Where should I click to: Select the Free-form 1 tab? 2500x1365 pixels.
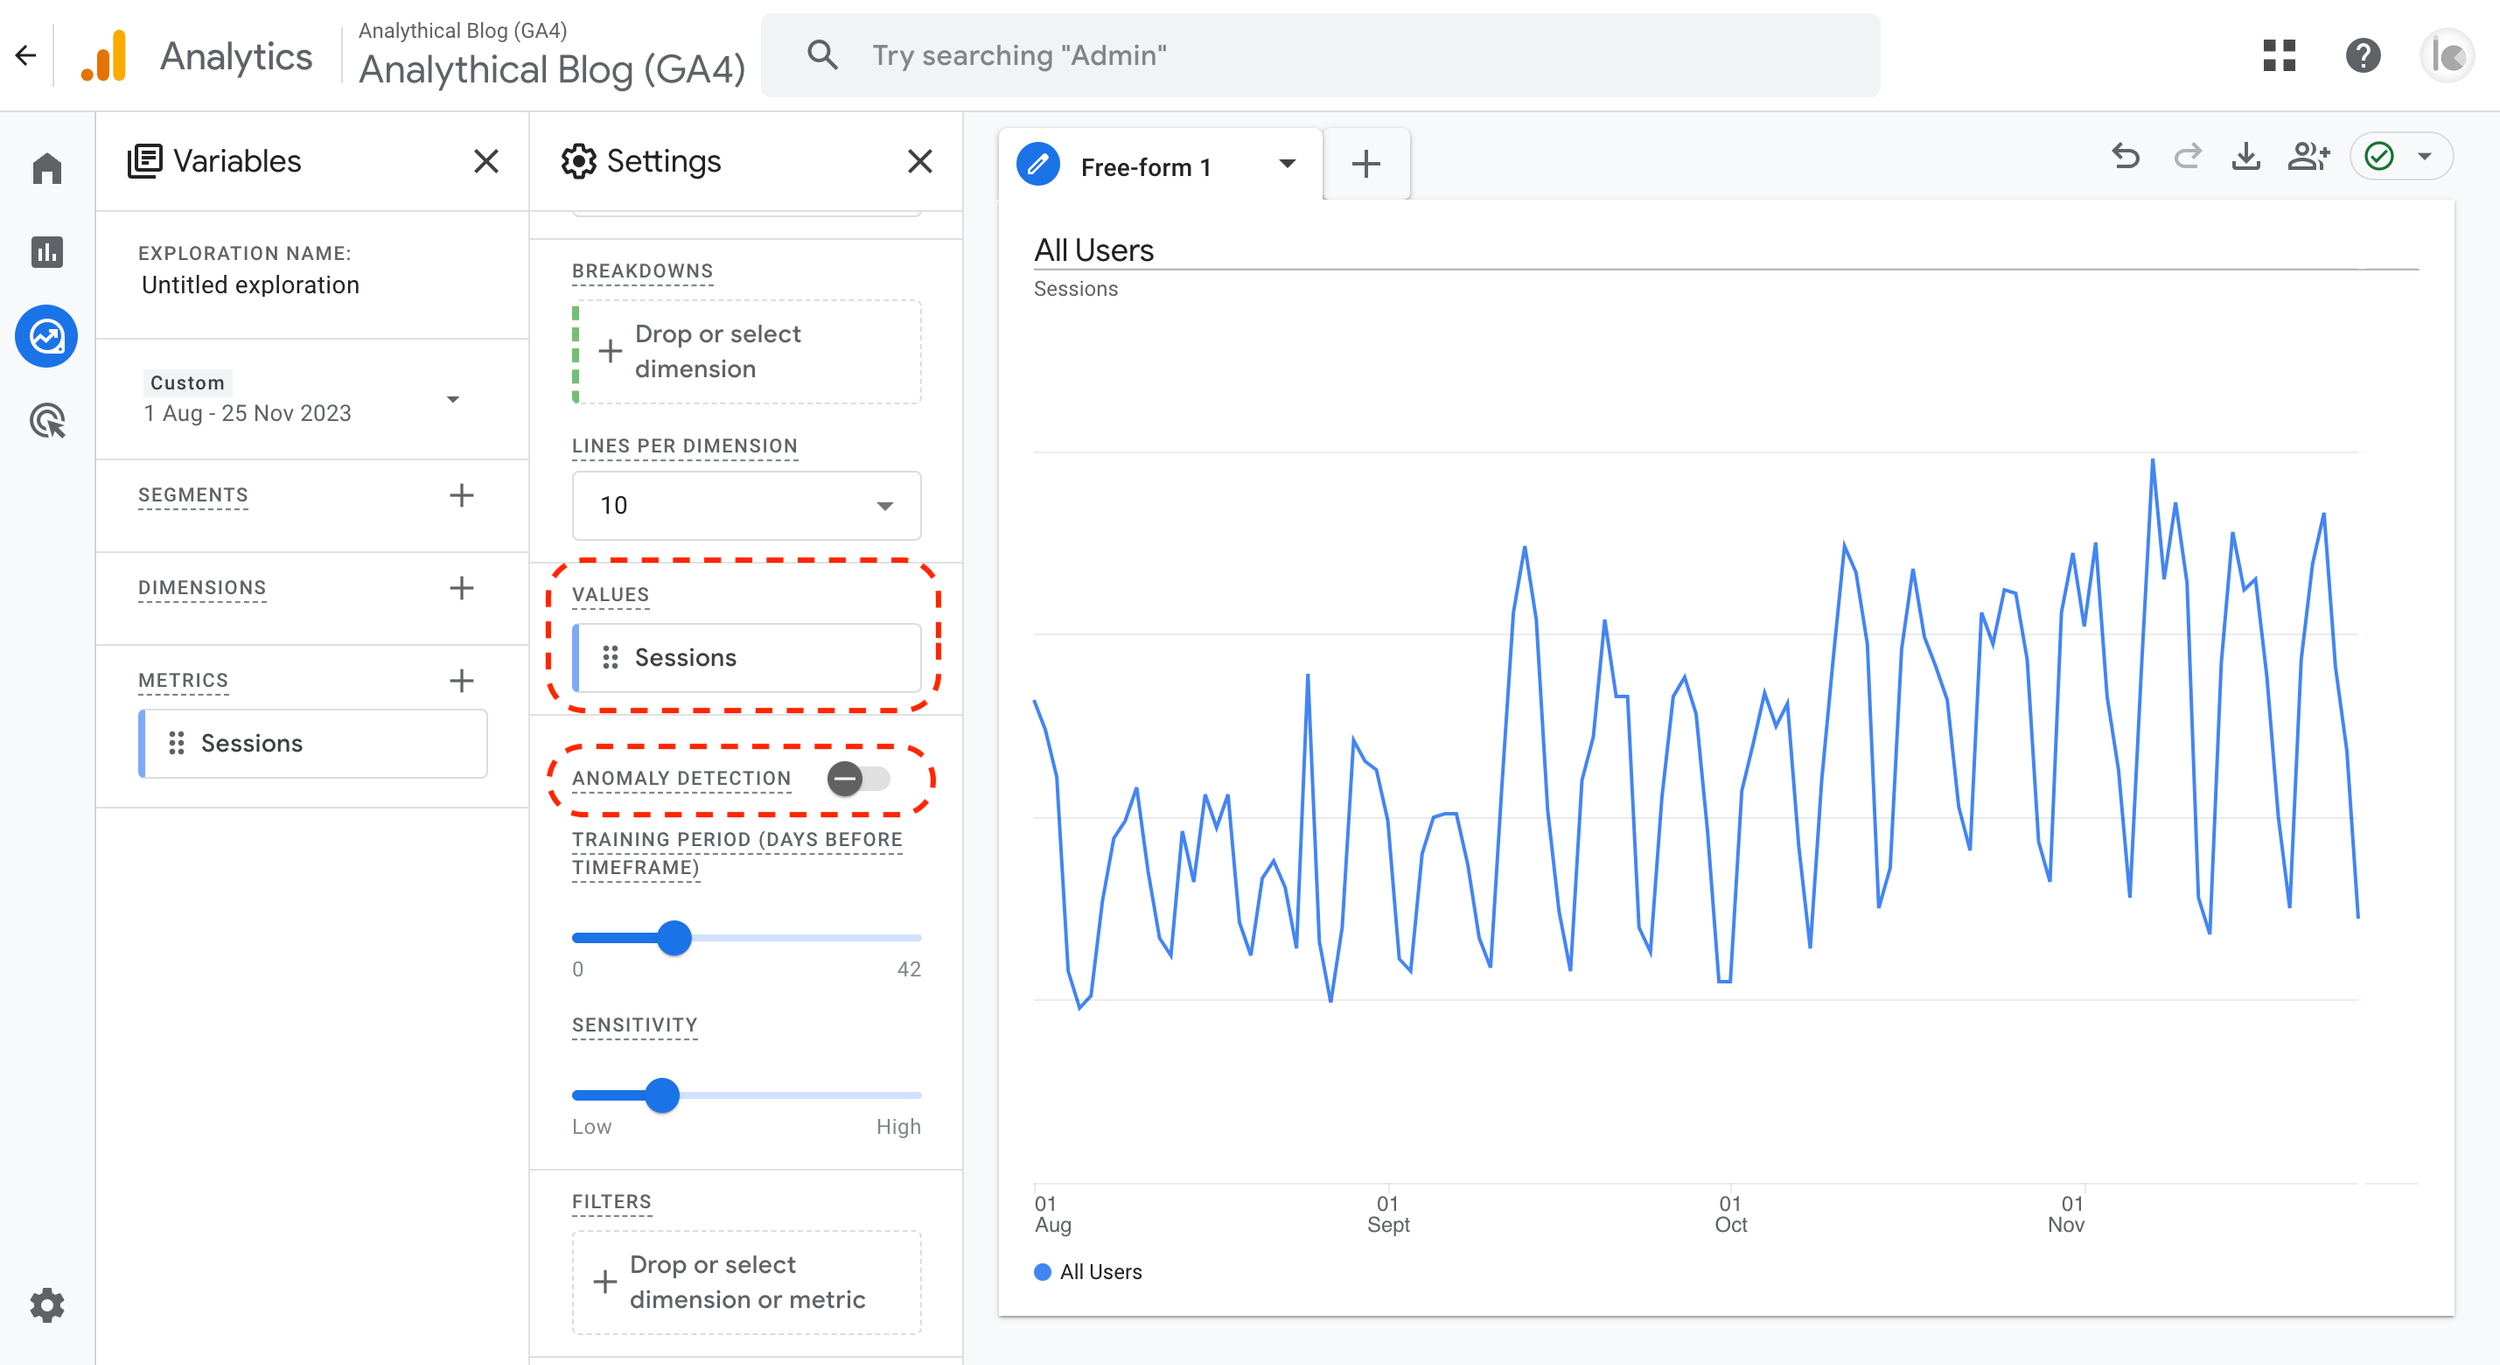point(1145,167)
